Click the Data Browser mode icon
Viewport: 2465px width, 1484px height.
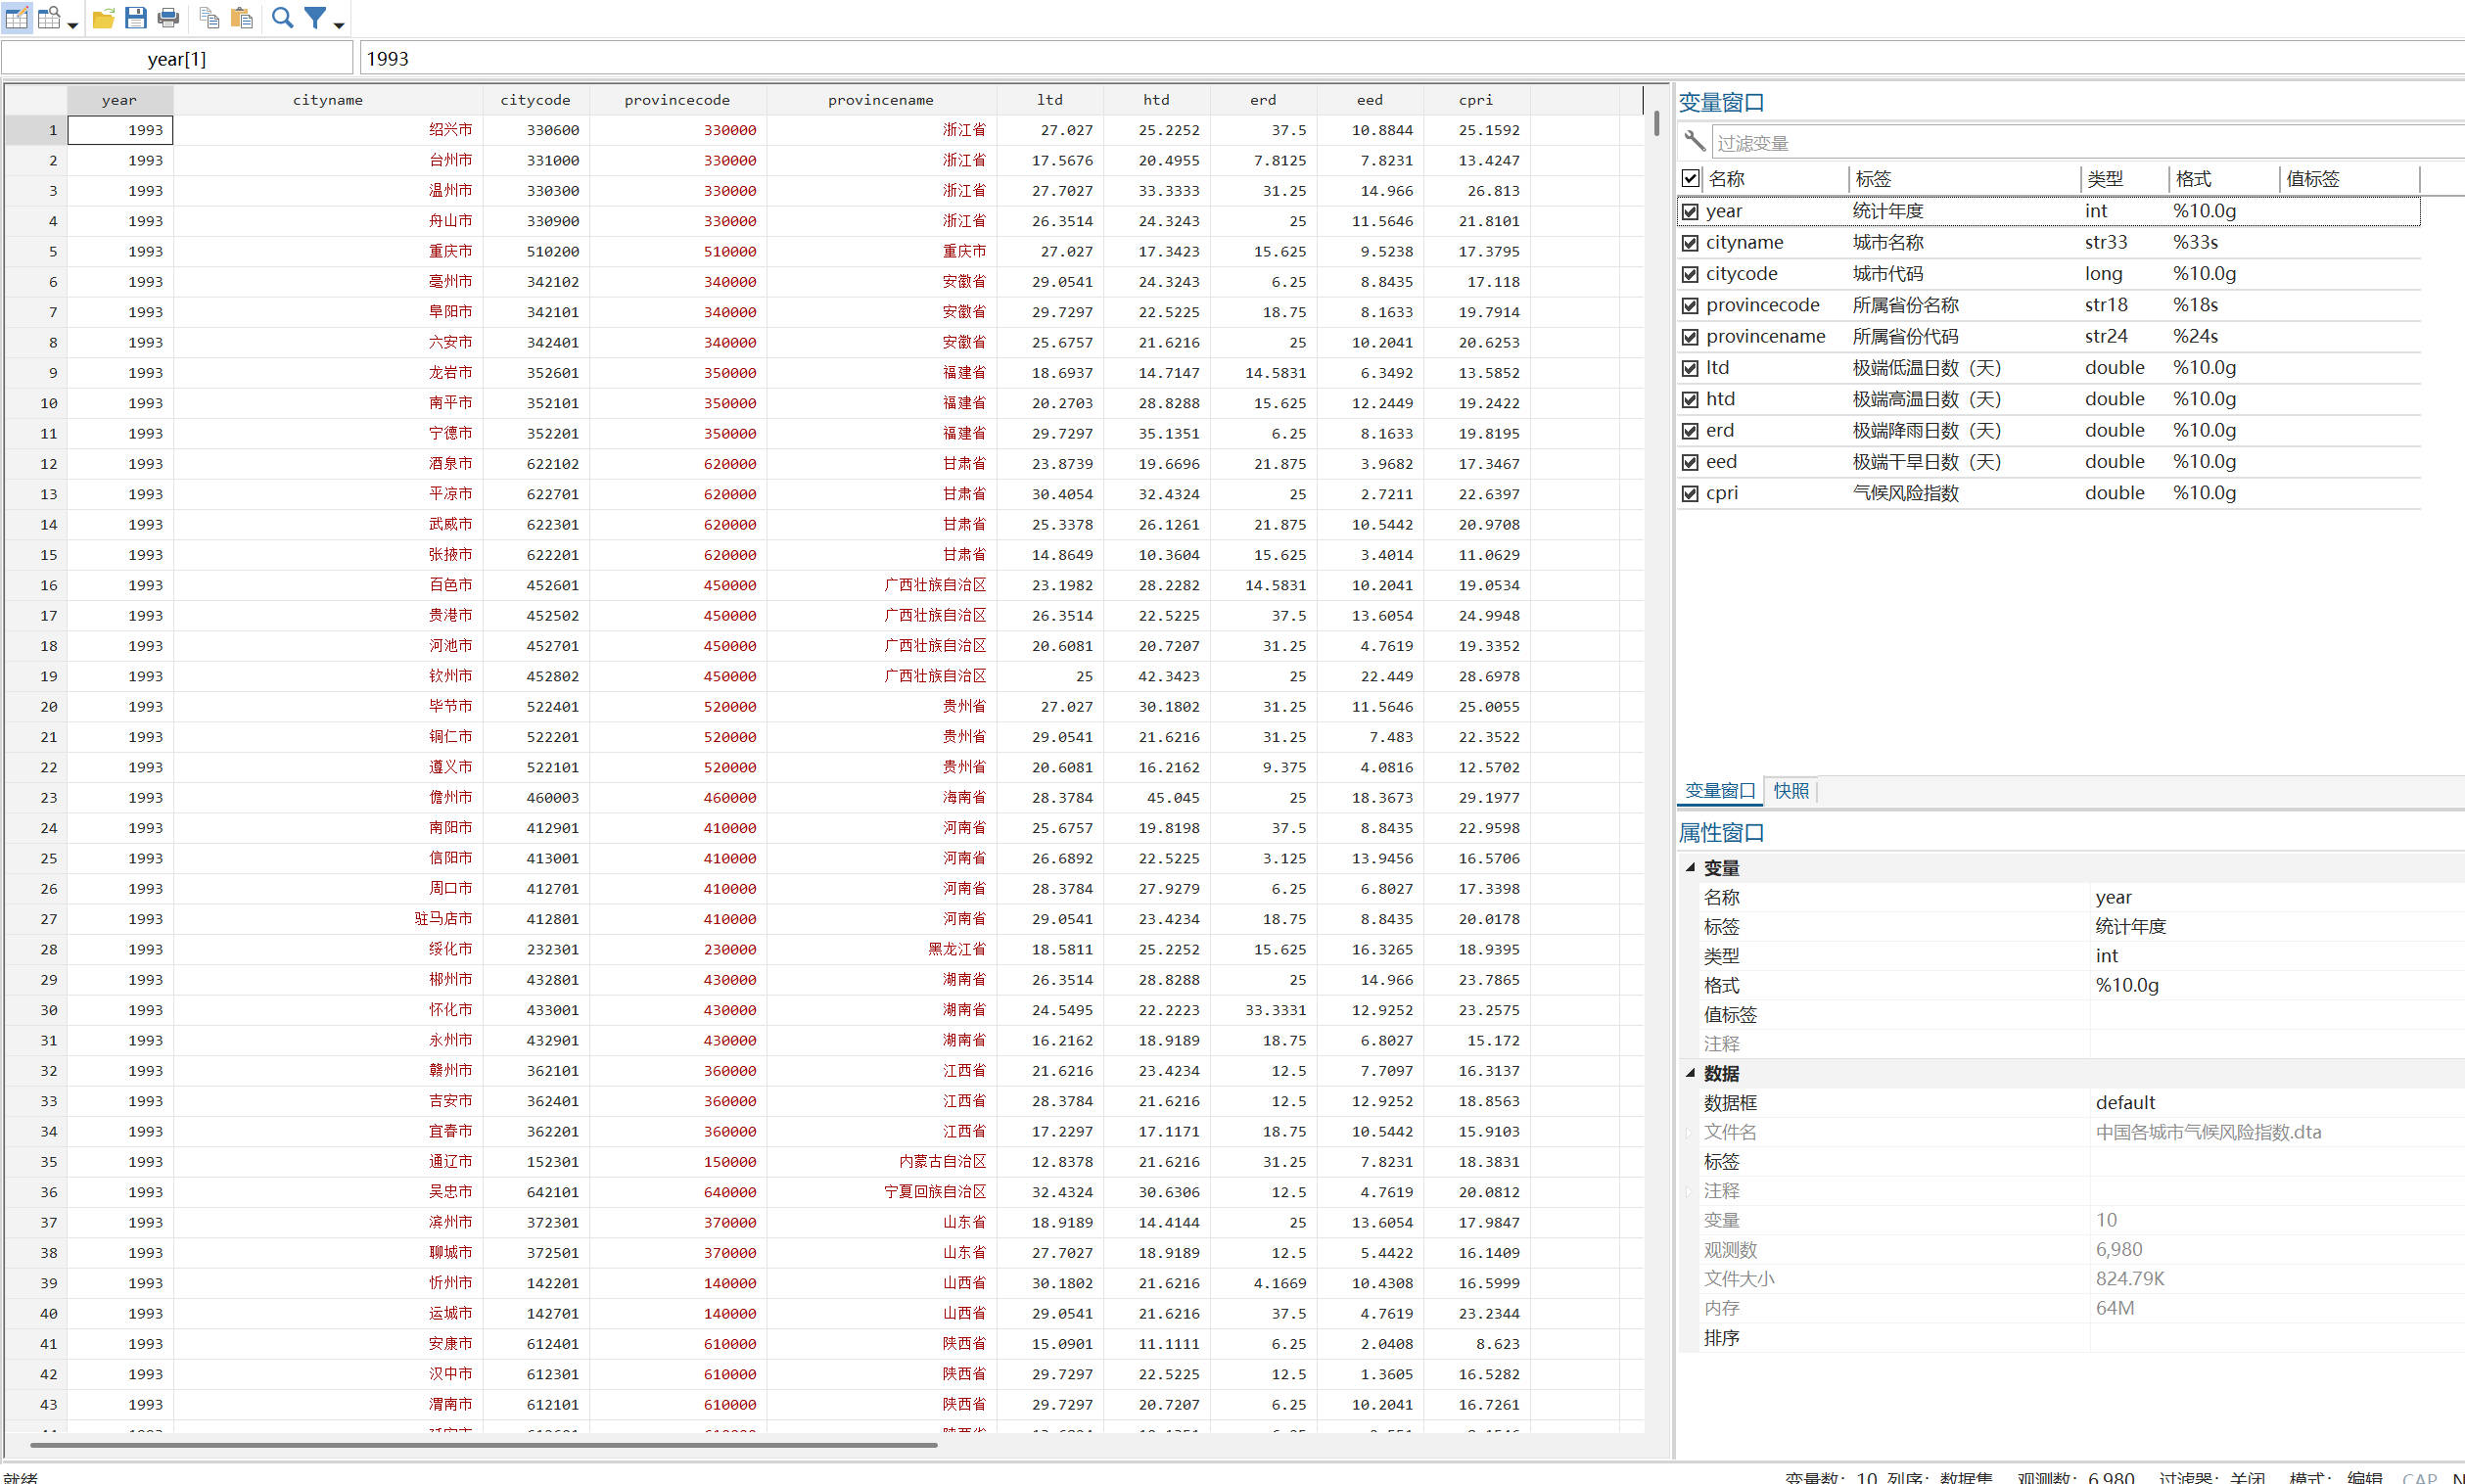coord(48,18)
